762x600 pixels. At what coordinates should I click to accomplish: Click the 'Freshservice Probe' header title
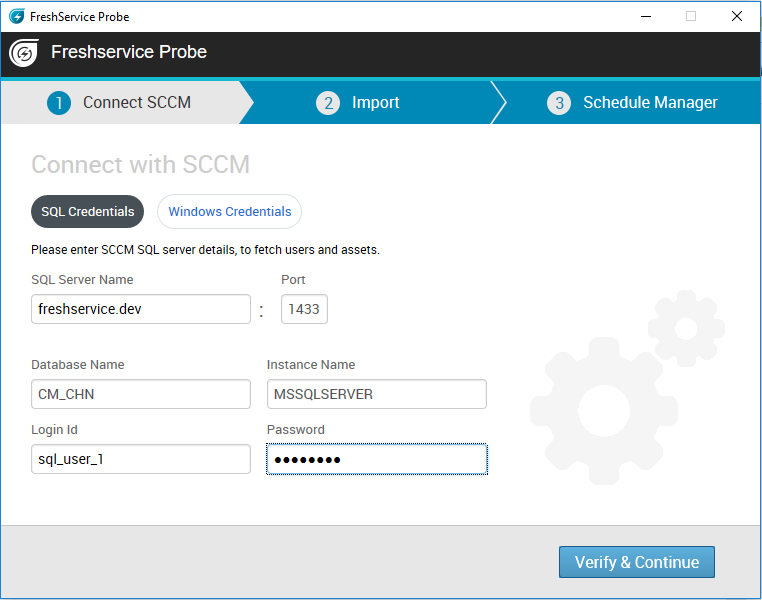129,52
